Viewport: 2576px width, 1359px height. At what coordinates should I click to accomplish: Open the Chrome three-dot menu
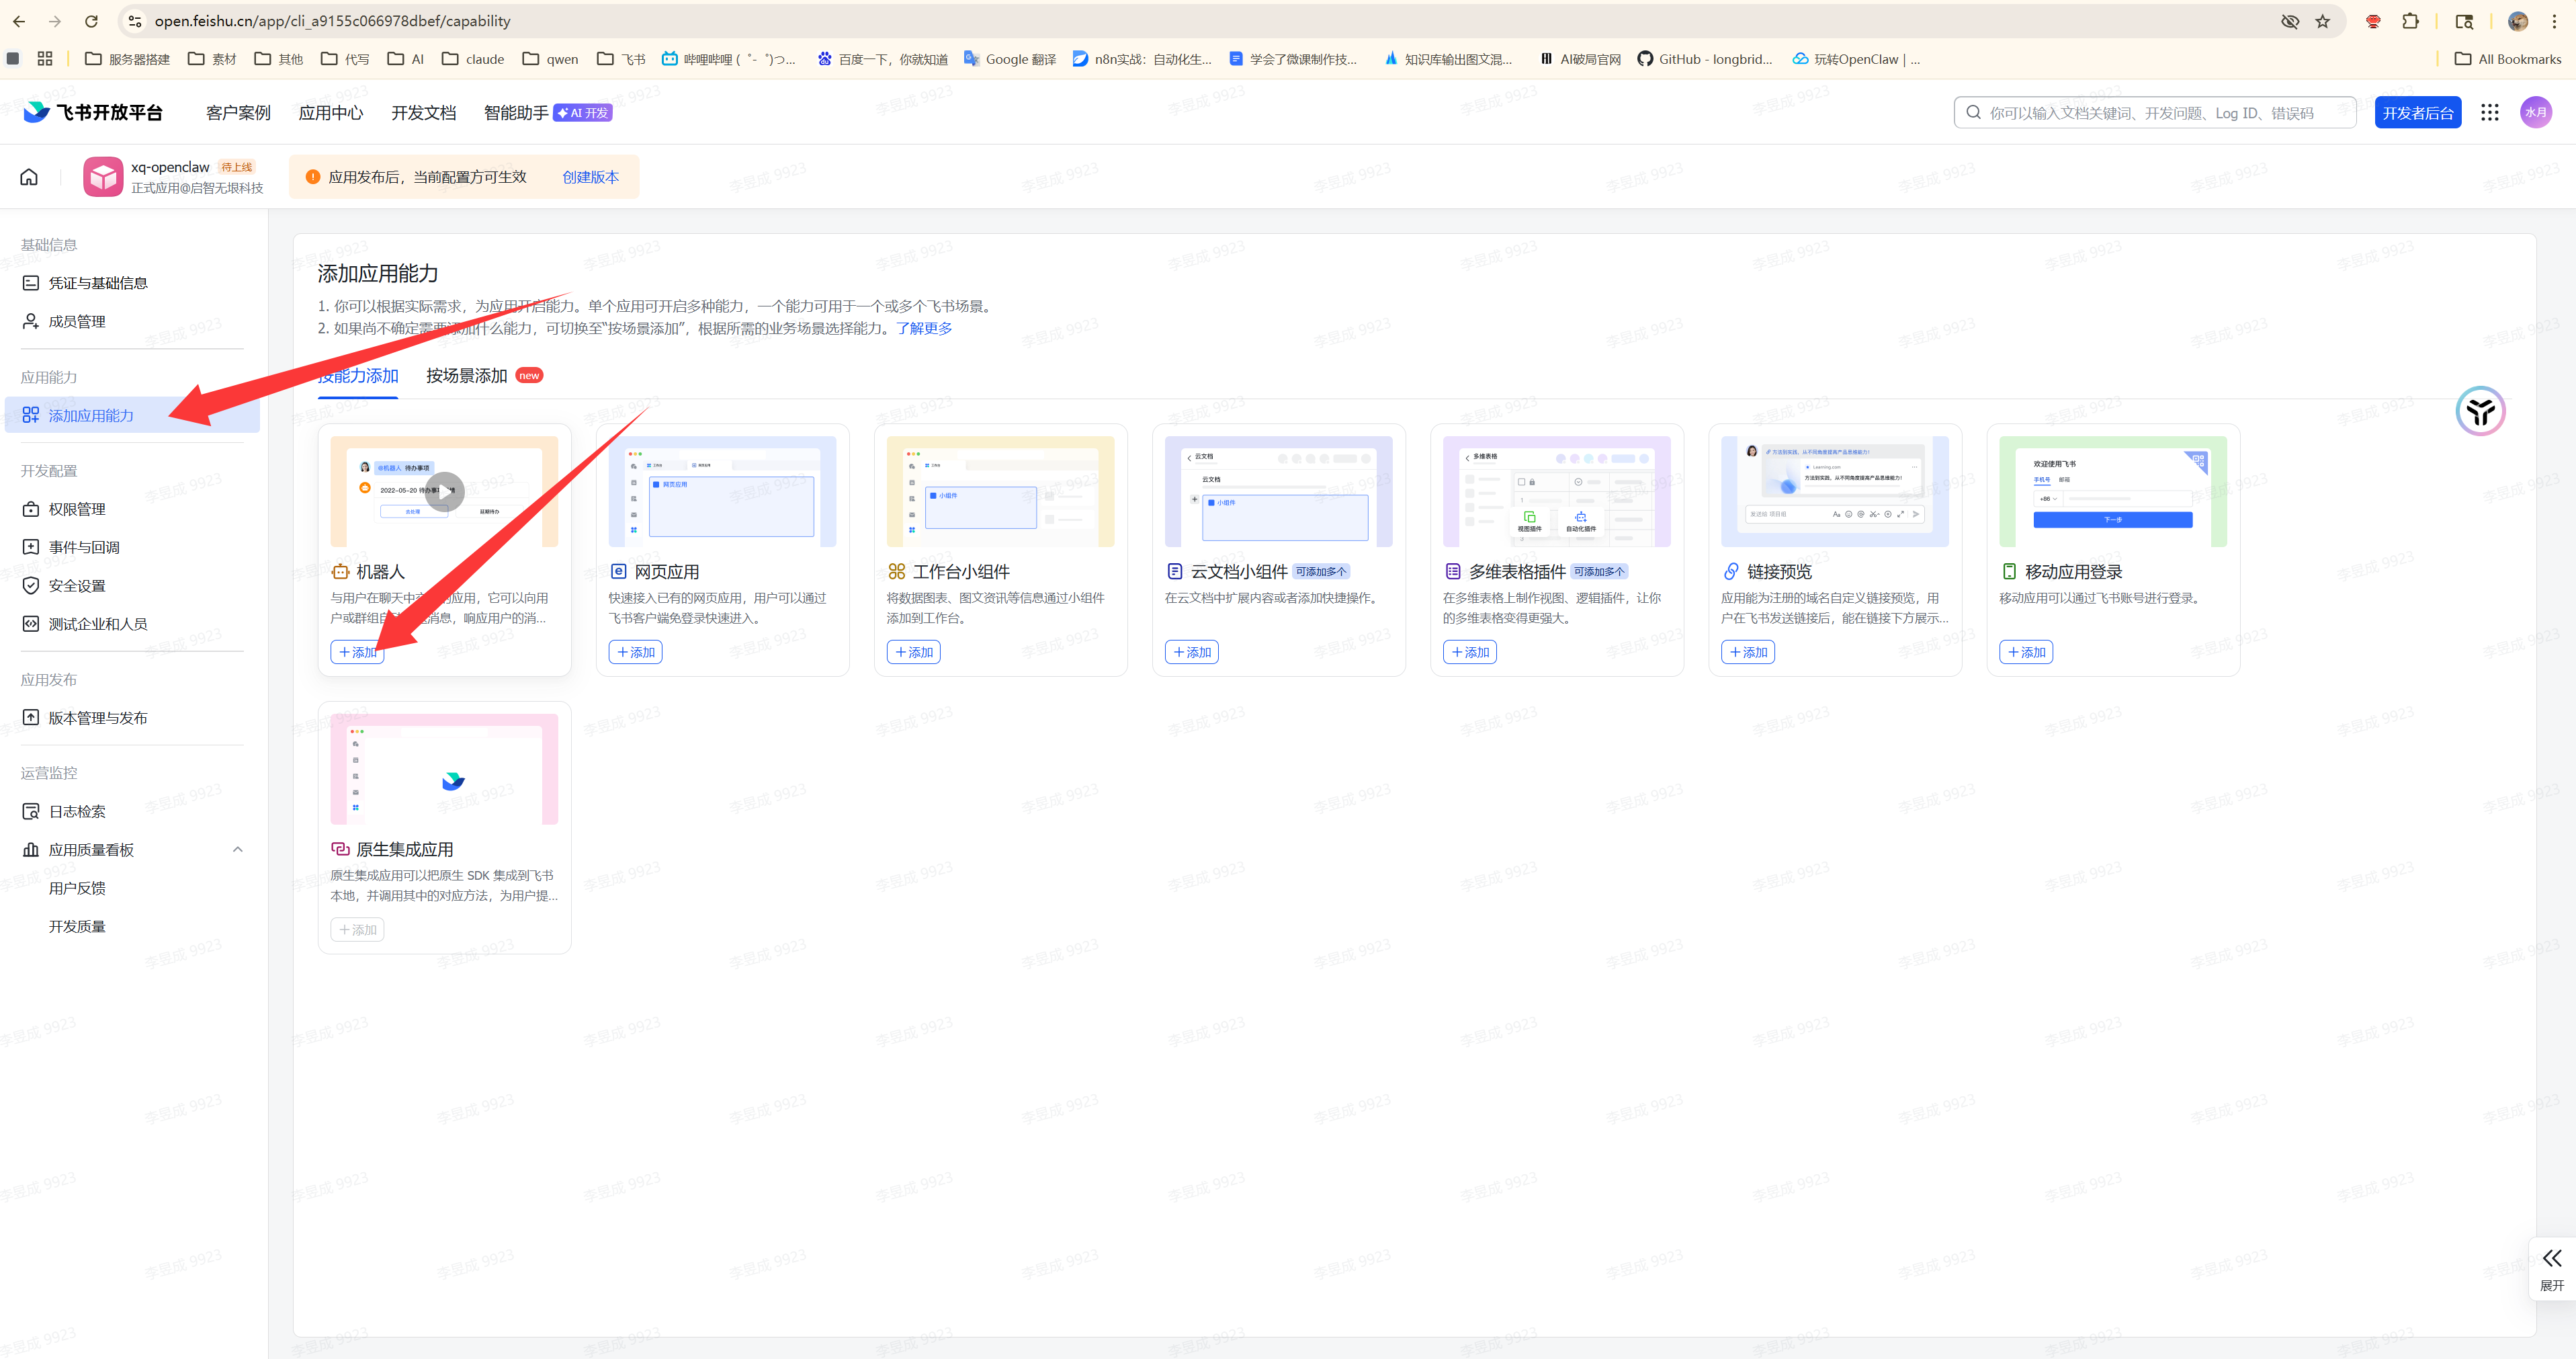2554,21
